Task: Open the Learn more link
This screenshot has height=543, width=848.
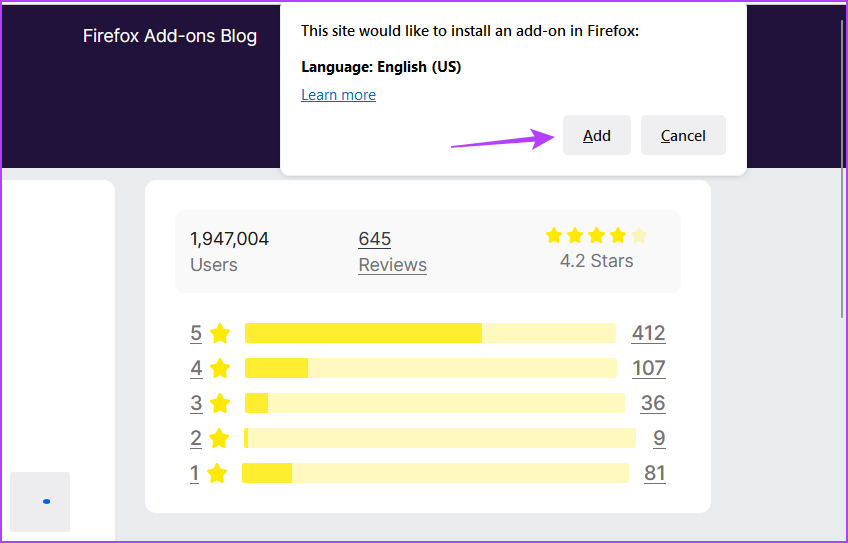Action: (x=339, y=95)
